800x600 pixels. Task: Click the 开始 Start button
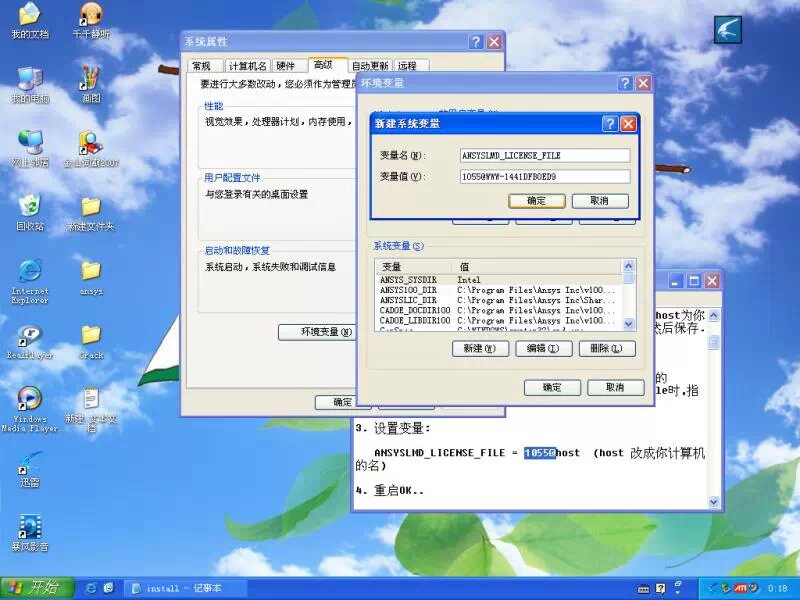pos(35,587)
